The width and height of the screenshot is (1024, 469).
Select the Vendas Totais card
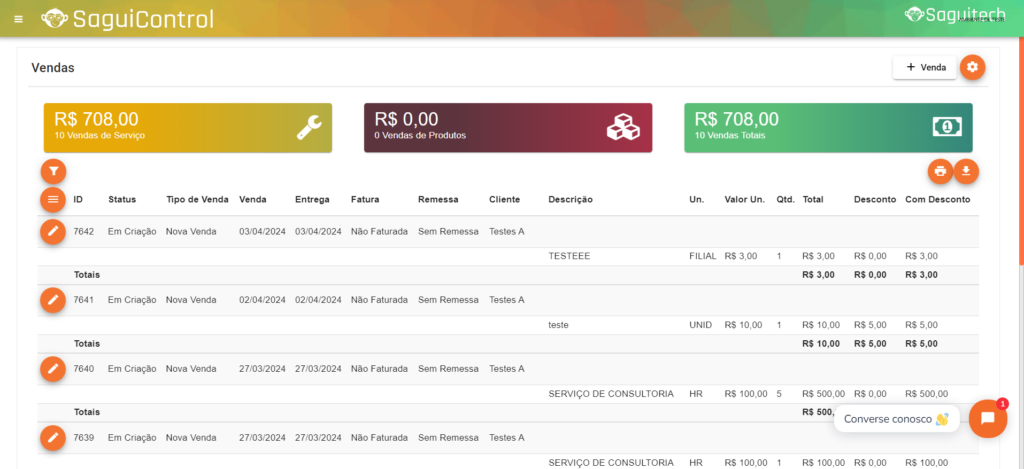(827, 128)
